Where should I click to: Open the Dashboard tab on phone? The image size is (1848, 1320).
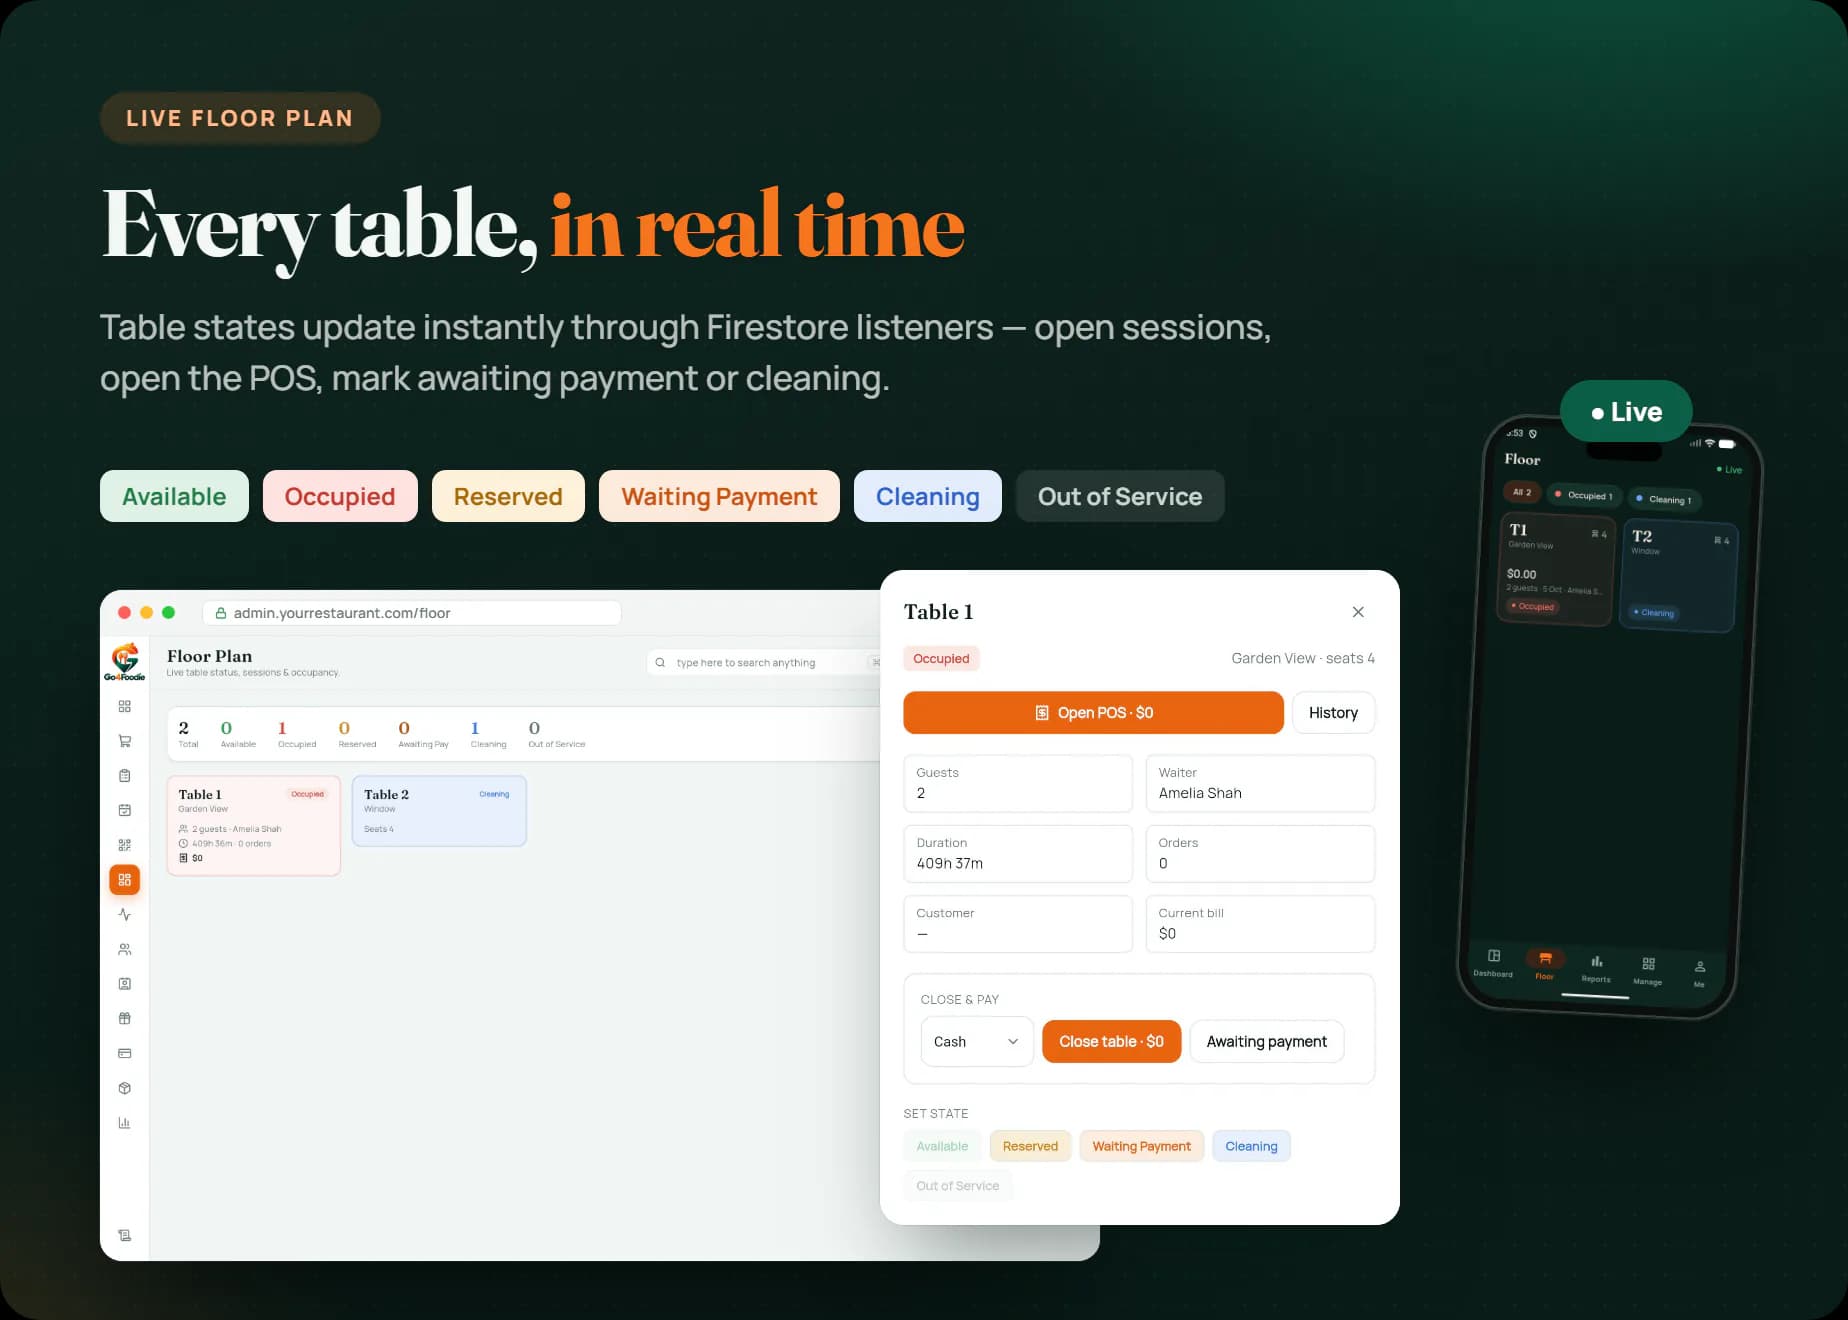[x=1493, y=963]
